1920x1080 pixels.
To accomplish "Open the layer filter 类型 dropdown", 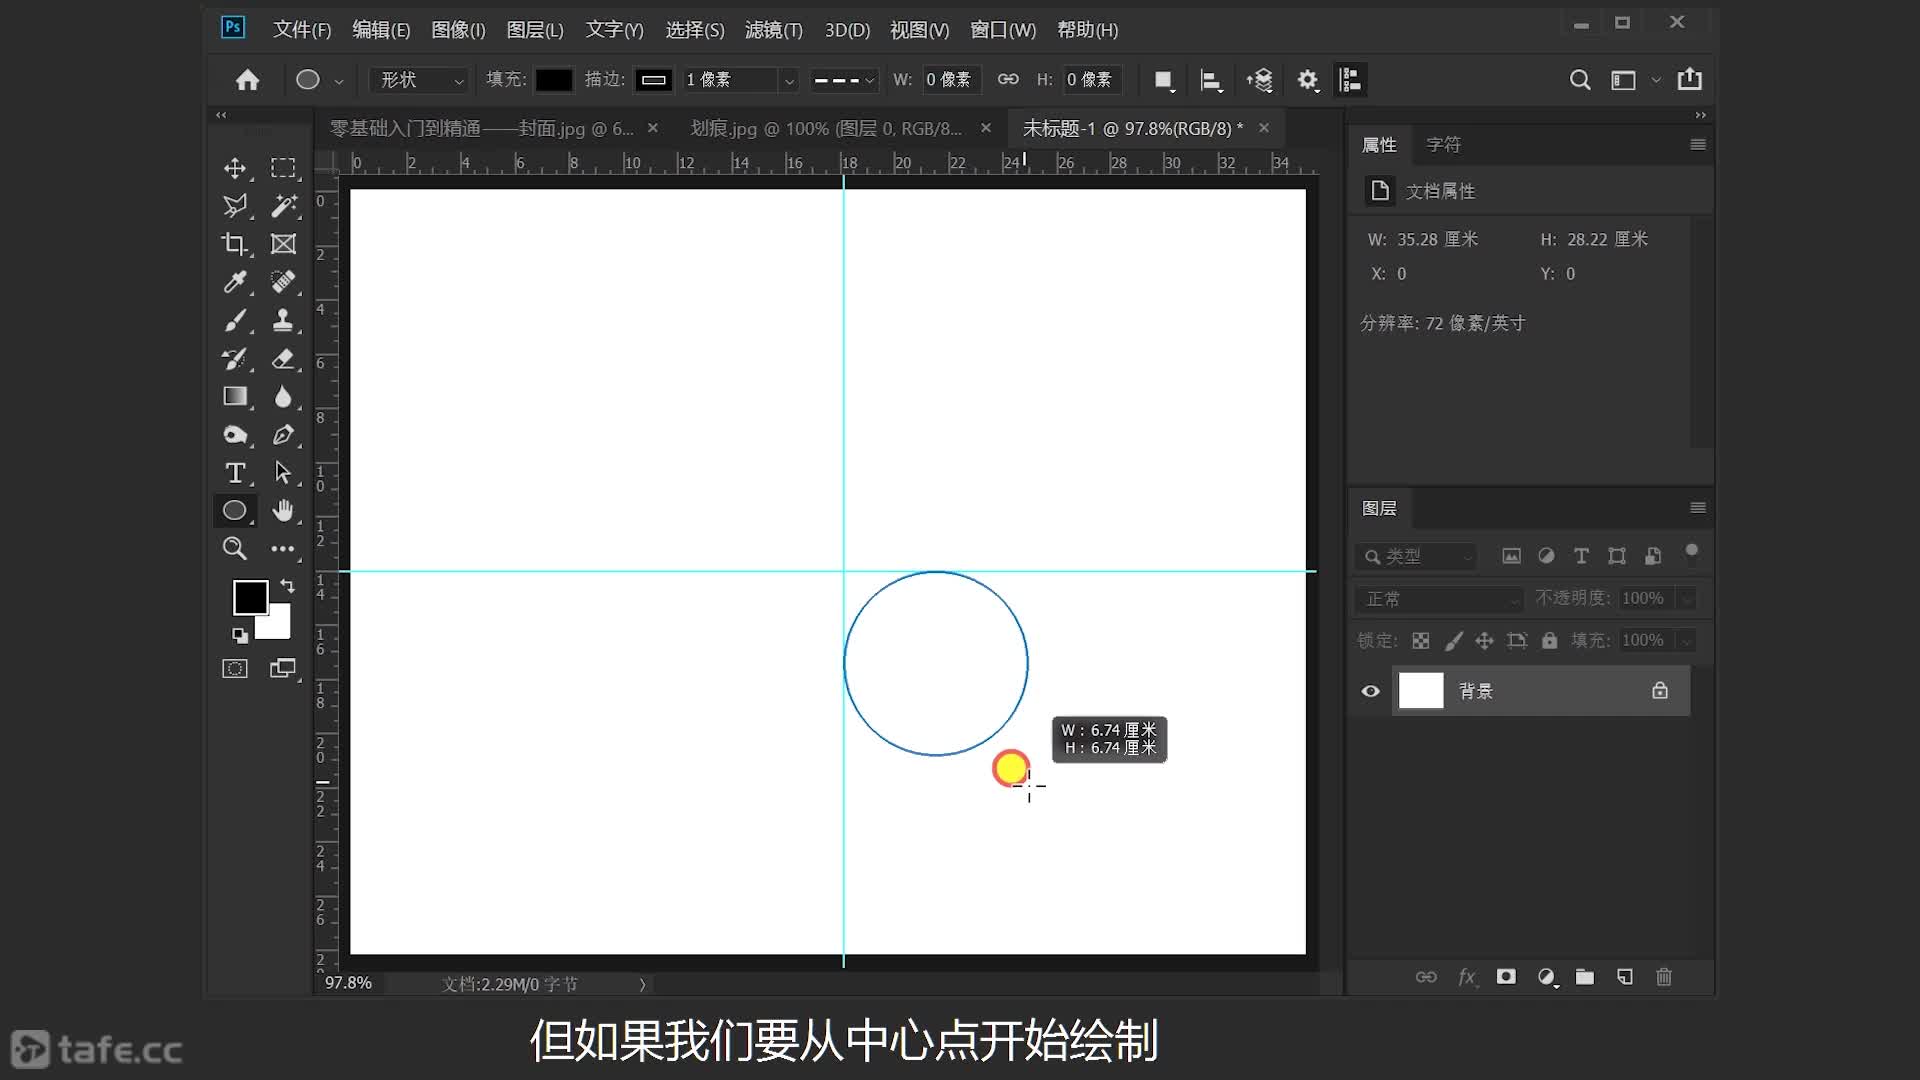I will (x=1418, y=556).
